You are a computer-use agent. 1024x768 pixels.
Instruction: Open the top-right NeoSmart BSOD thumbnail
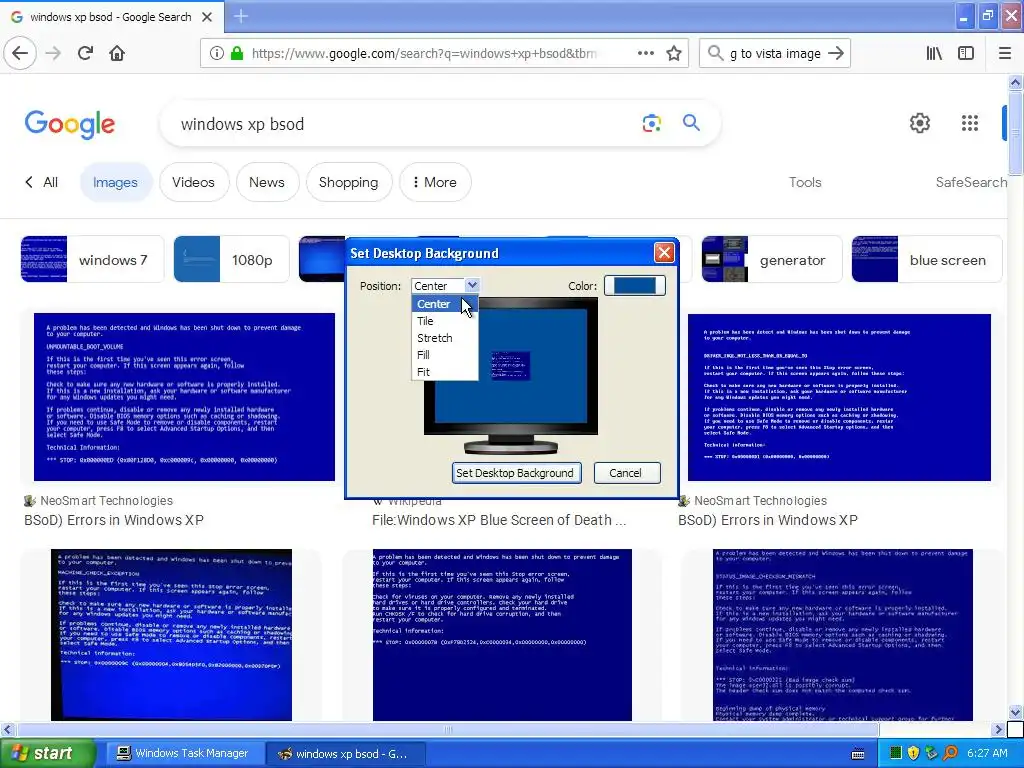839,397
